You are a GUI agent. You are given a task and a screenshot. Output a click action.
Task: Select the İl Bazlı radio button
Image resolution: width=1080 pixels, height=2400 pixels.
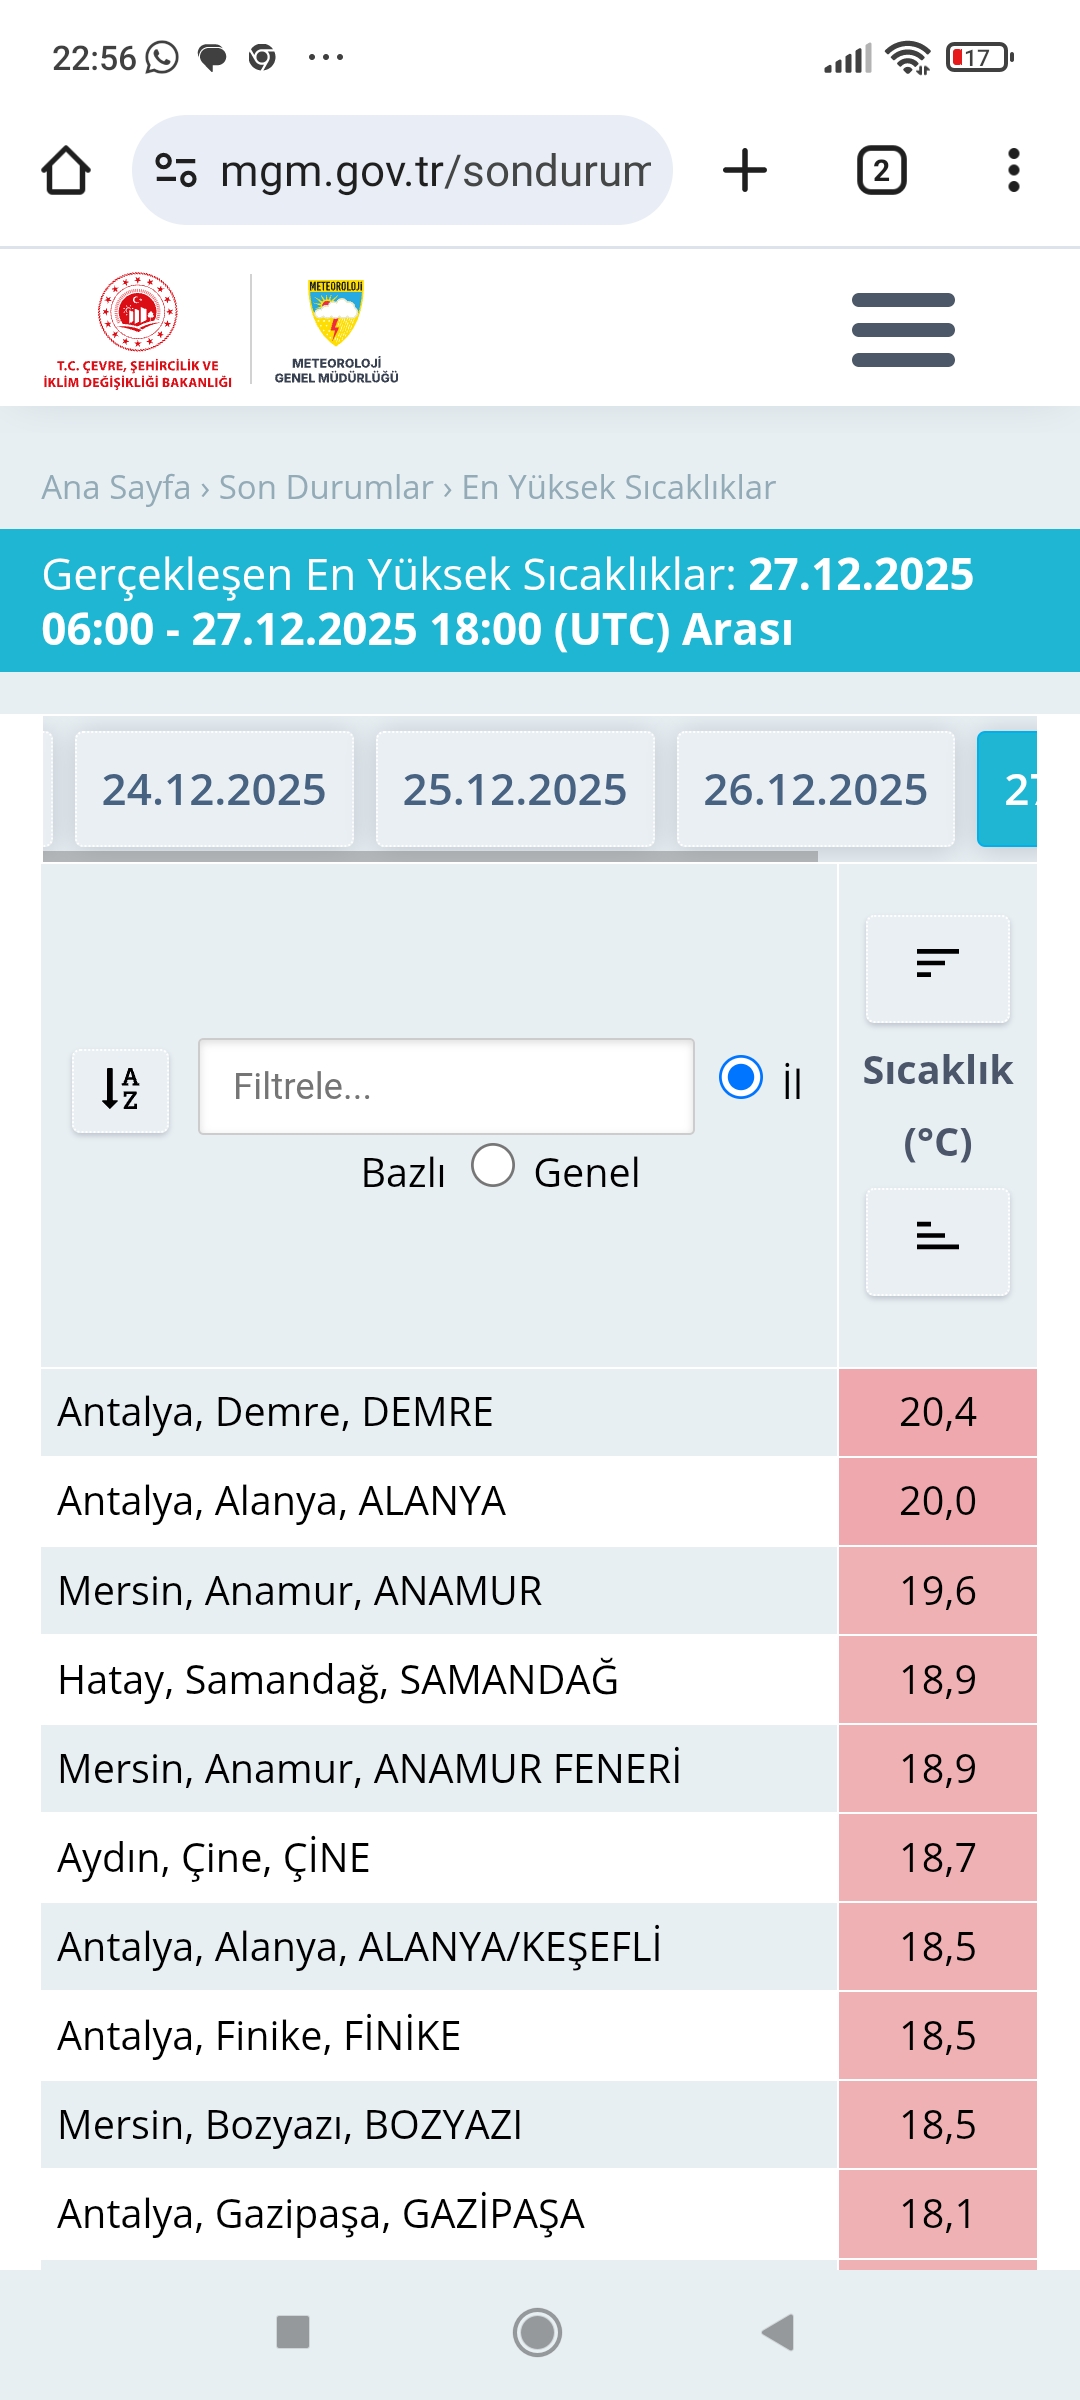click(x=741, y=1077)
